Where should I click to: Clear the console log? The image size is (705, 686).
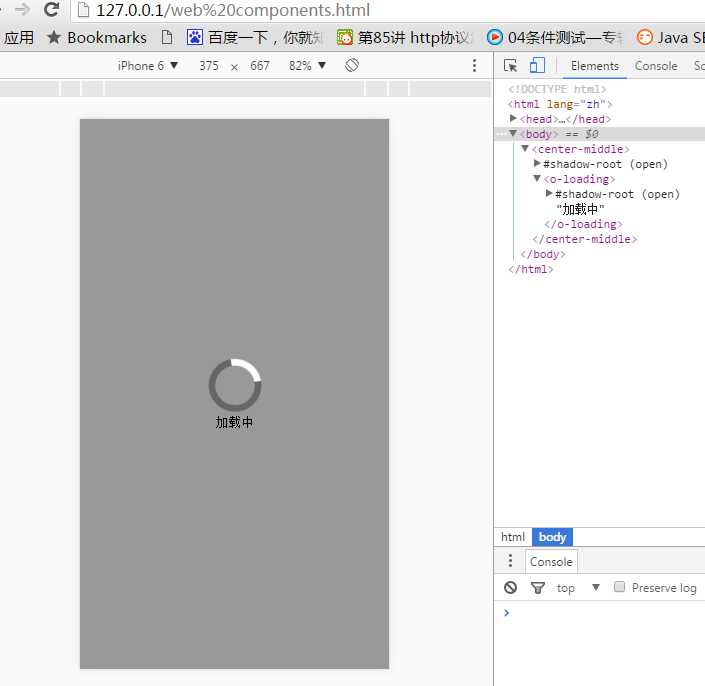[x=510, y=588]
